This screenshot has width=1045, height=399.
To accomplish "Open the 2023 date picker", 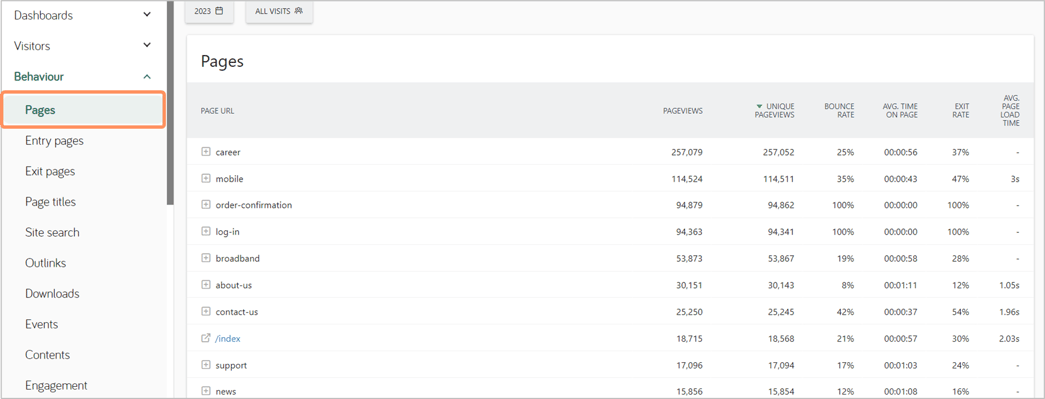I will click(209, 11).
